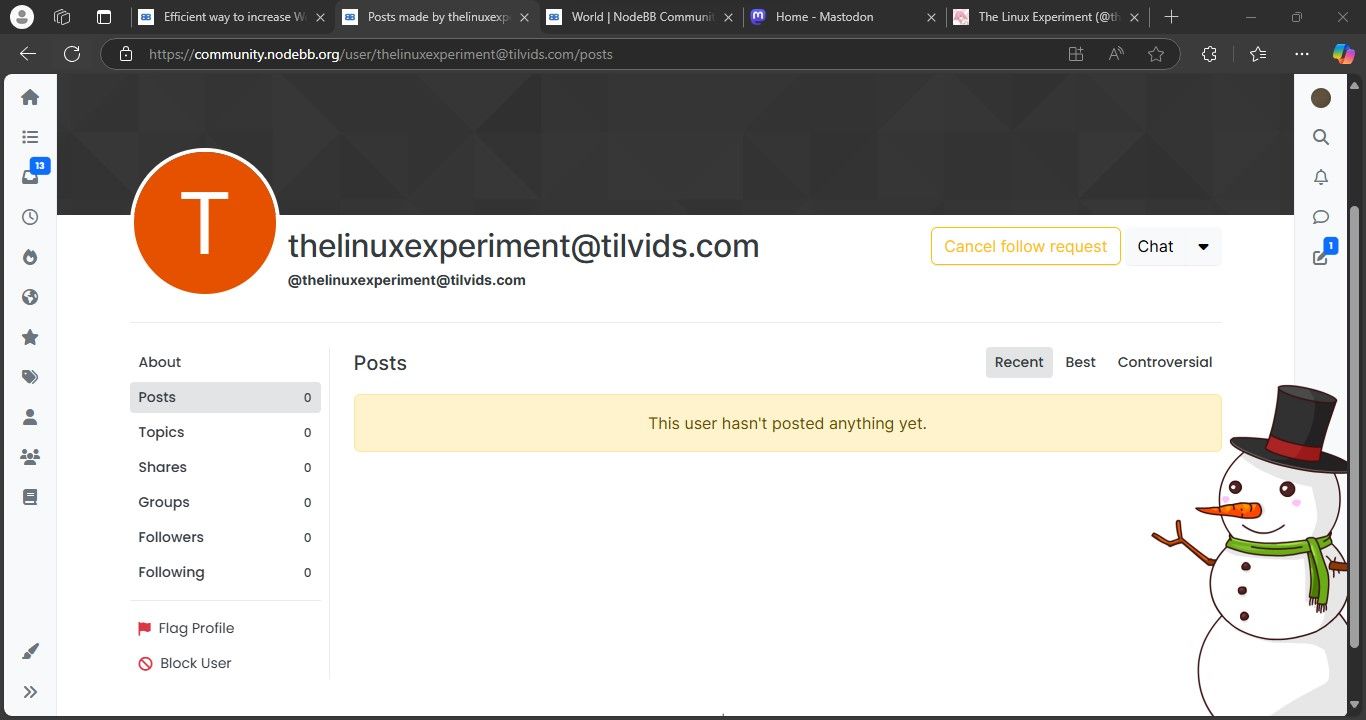Open the star icon in left sidebar
Image resolution: width=1366 pixels, height=720 pixels.
tap(30, 337)
